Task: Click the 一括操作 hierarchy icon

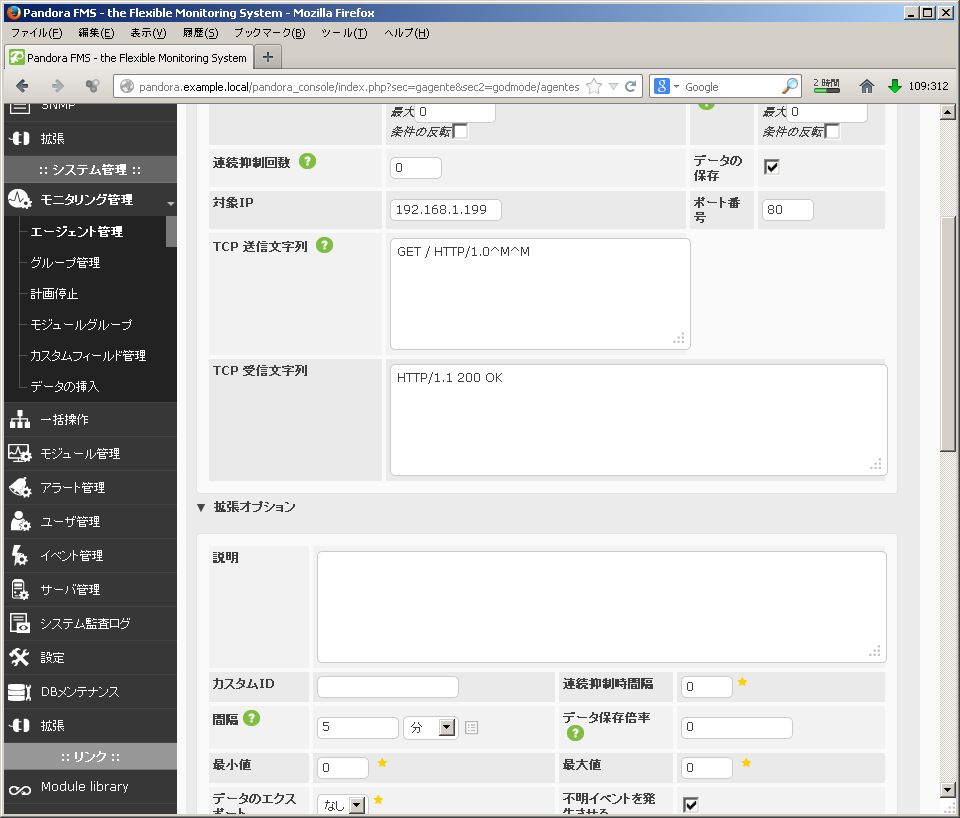Action: [20, 419]
